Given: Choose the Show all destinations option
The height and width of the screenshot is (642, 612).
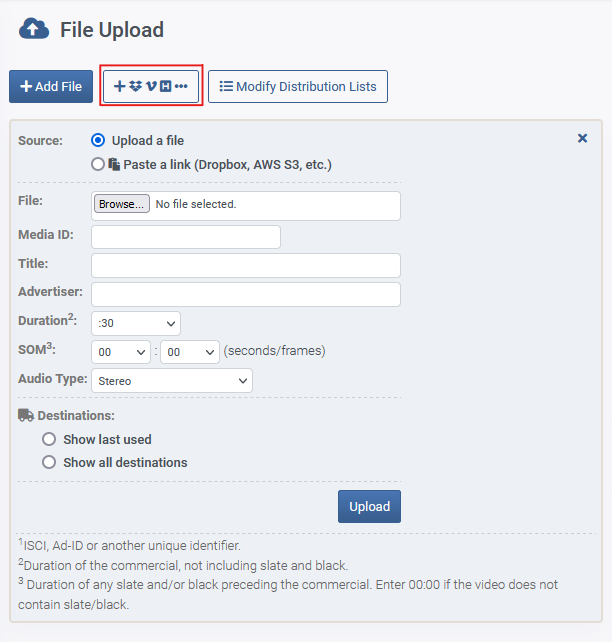Looking at the screenshot, I should tap(49, 462).
